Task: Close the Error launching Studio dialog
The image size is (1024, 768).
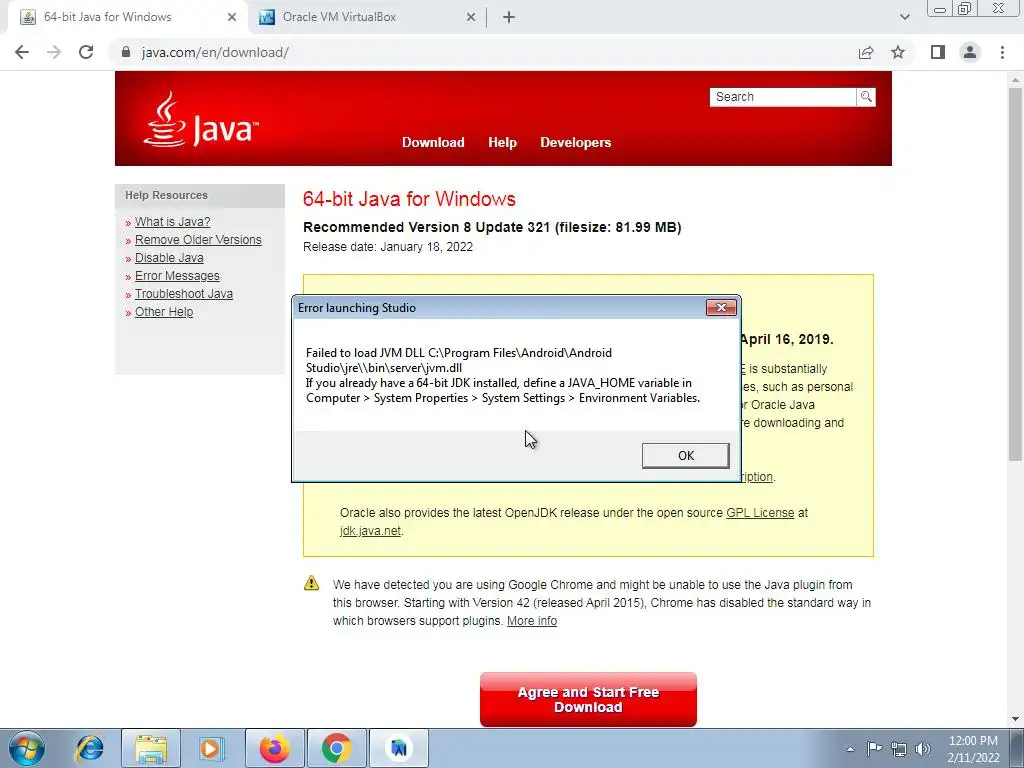Action: (x=721, y=308)
